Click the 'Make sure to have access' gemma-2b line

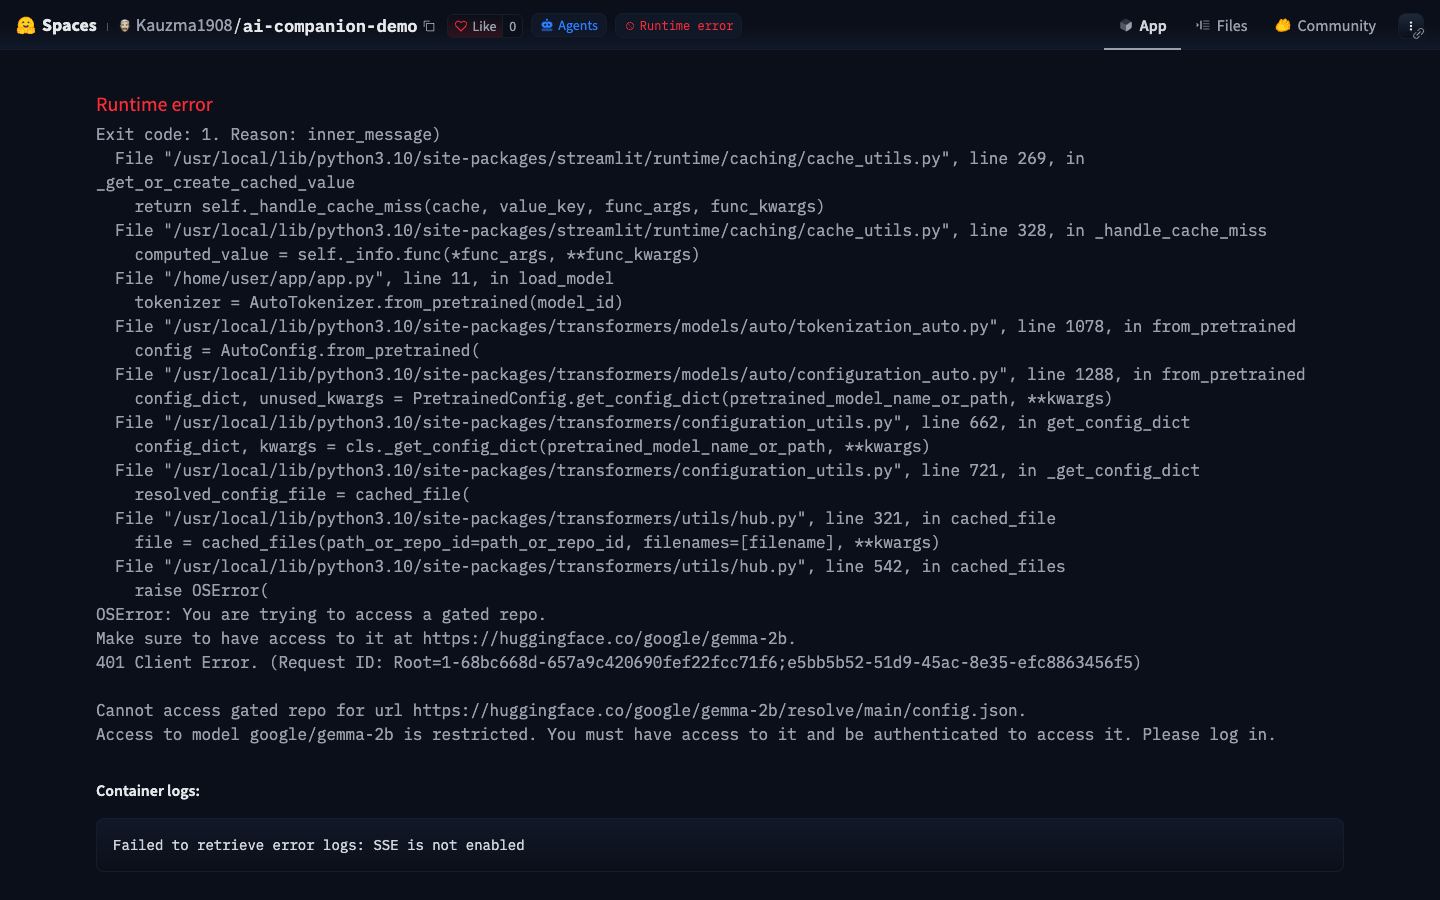click(x=446, y=638)
